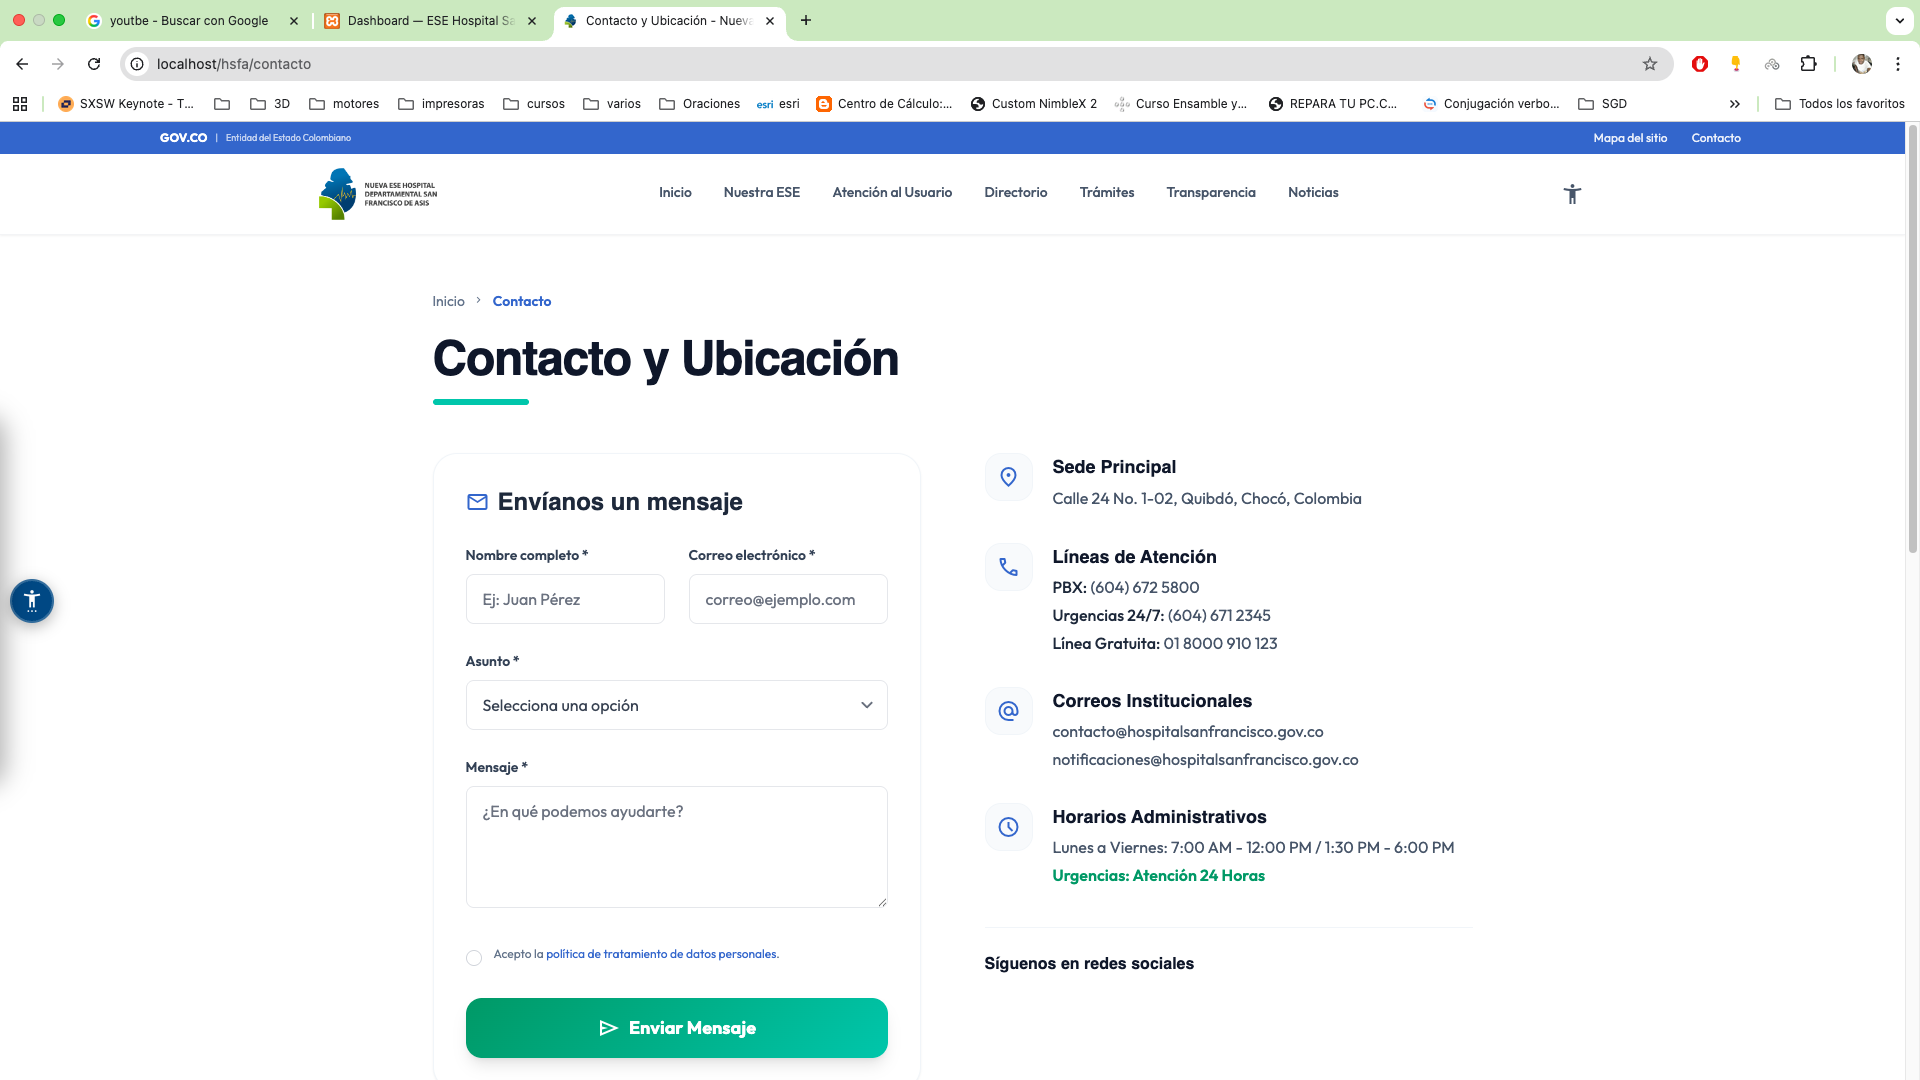This screenshot has height=1080, width=1920.
Task: Click the Líneas de Atención phone icon
Action: 1008,567
